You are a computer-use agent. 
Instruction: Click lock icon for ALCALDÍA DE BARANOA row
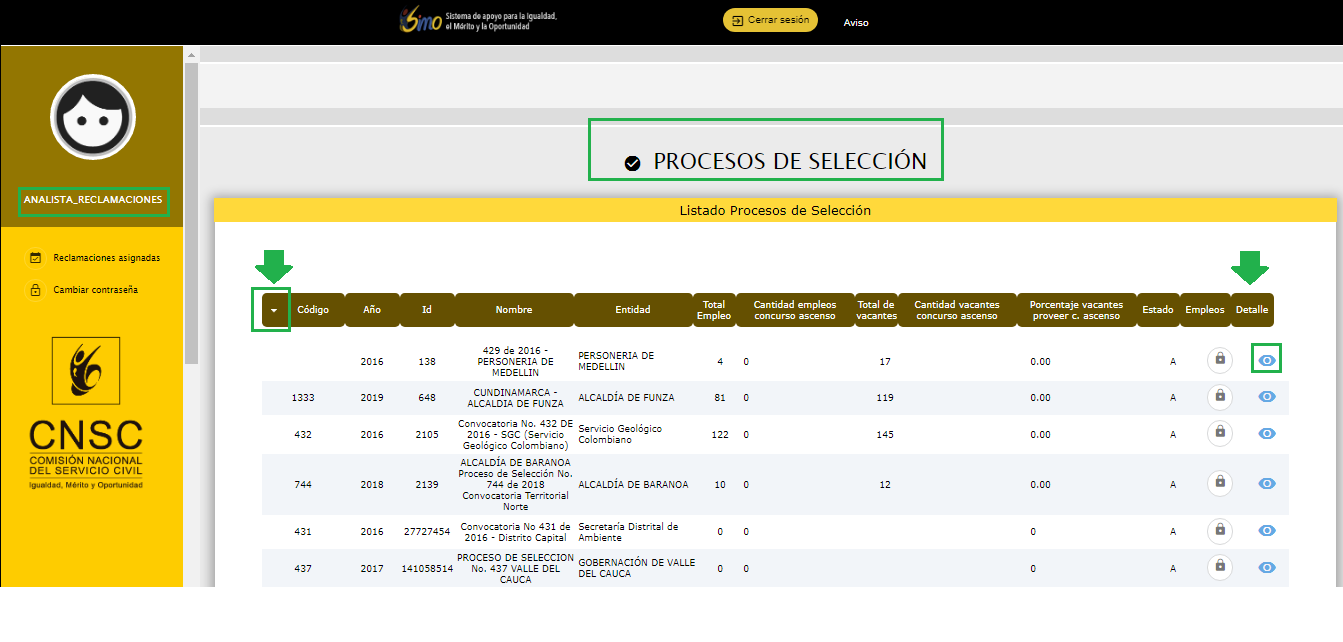(x=1219, y=483)
